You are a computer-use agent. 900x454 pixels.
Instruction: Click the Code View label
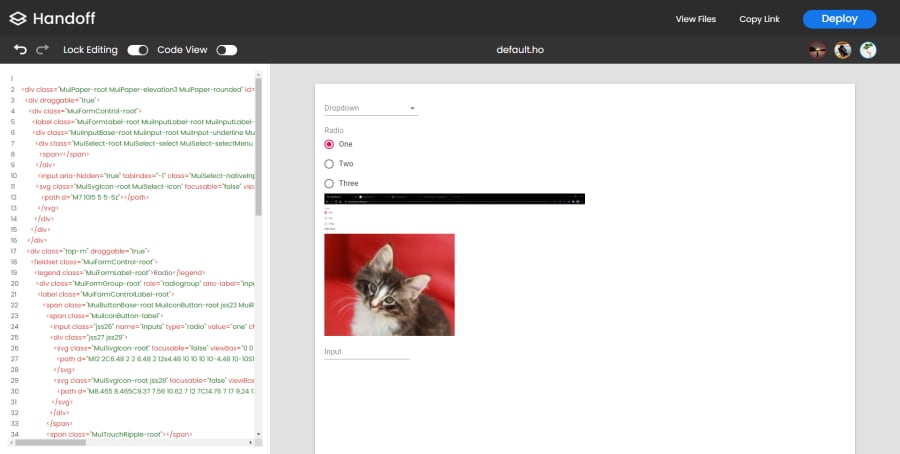coord(182,50)
